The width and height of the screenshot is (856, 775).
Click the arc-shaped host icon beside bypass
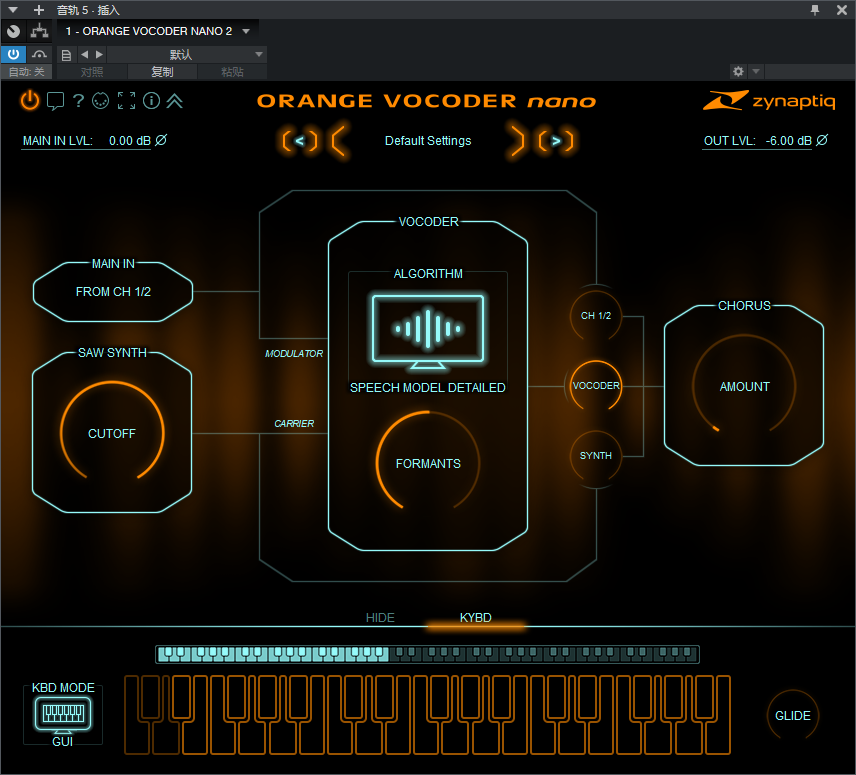point(39,54)
